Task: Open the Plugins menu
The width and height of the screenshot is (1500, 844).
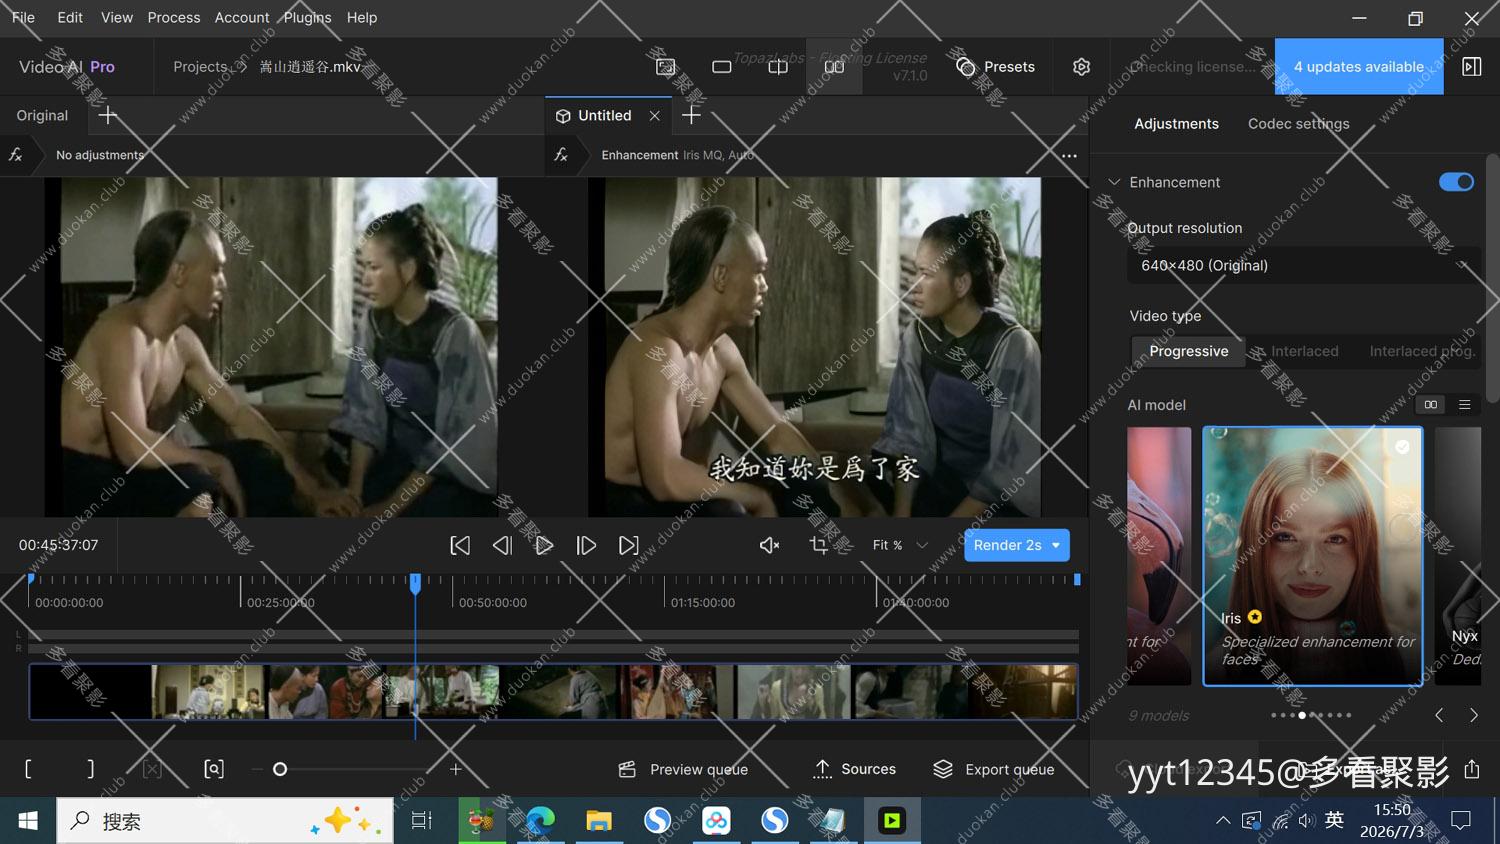Action: pos(307,17)
